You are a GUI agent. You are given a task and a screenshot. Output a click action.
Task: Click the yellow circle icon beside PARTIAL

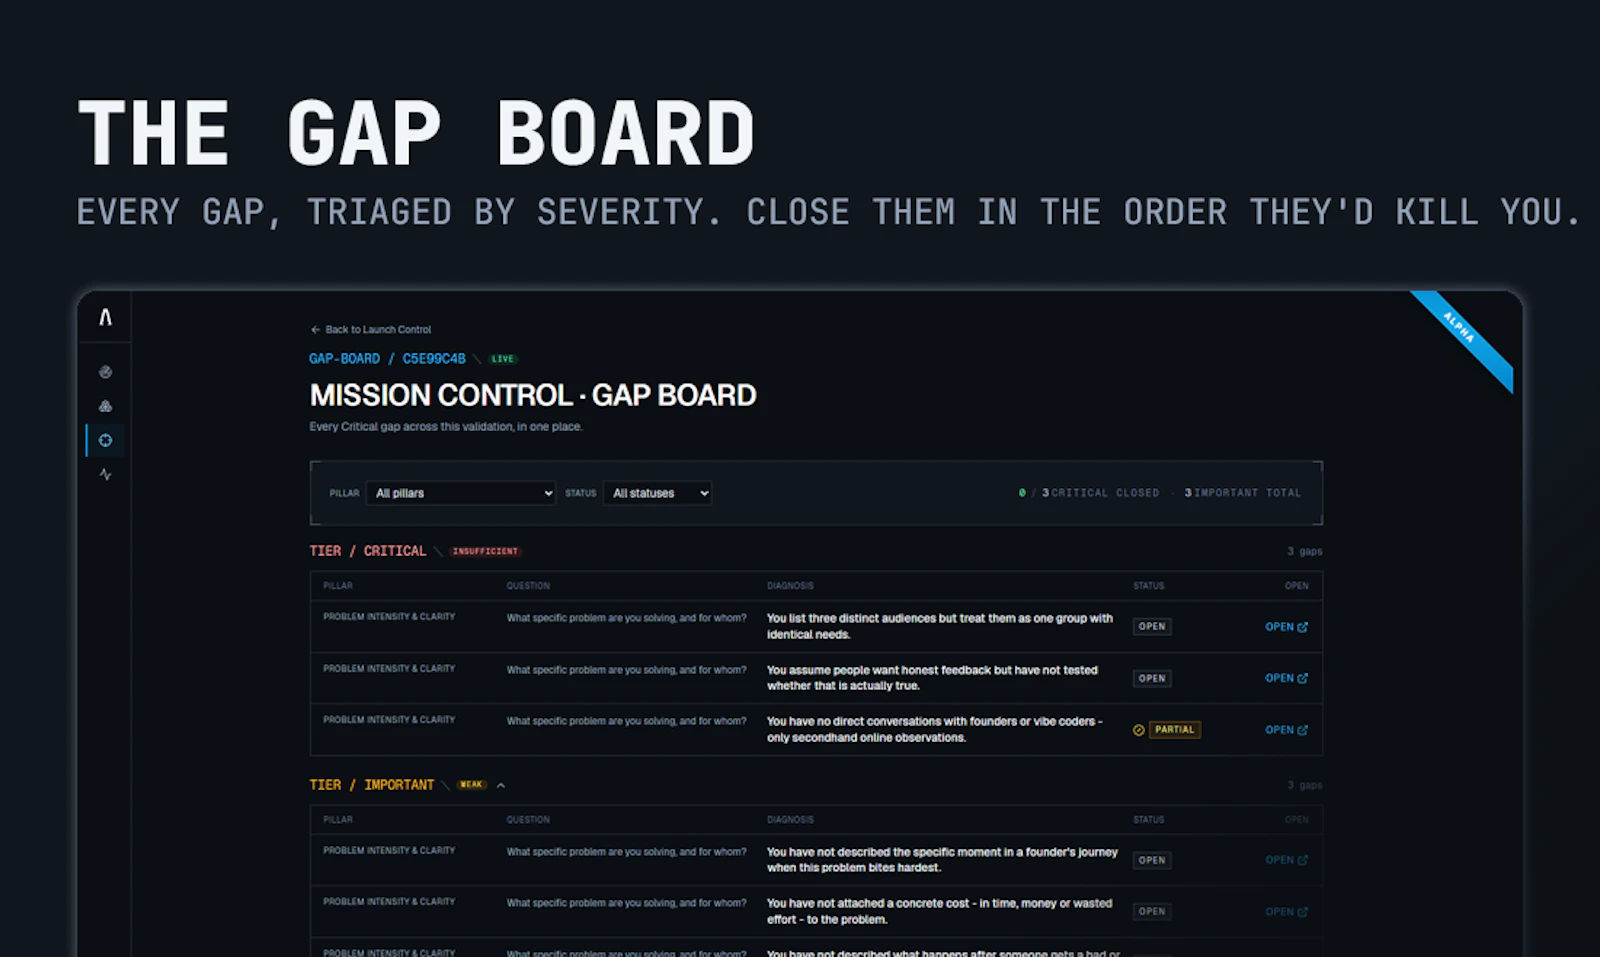pyautogui.click(x=1138, y=730)
